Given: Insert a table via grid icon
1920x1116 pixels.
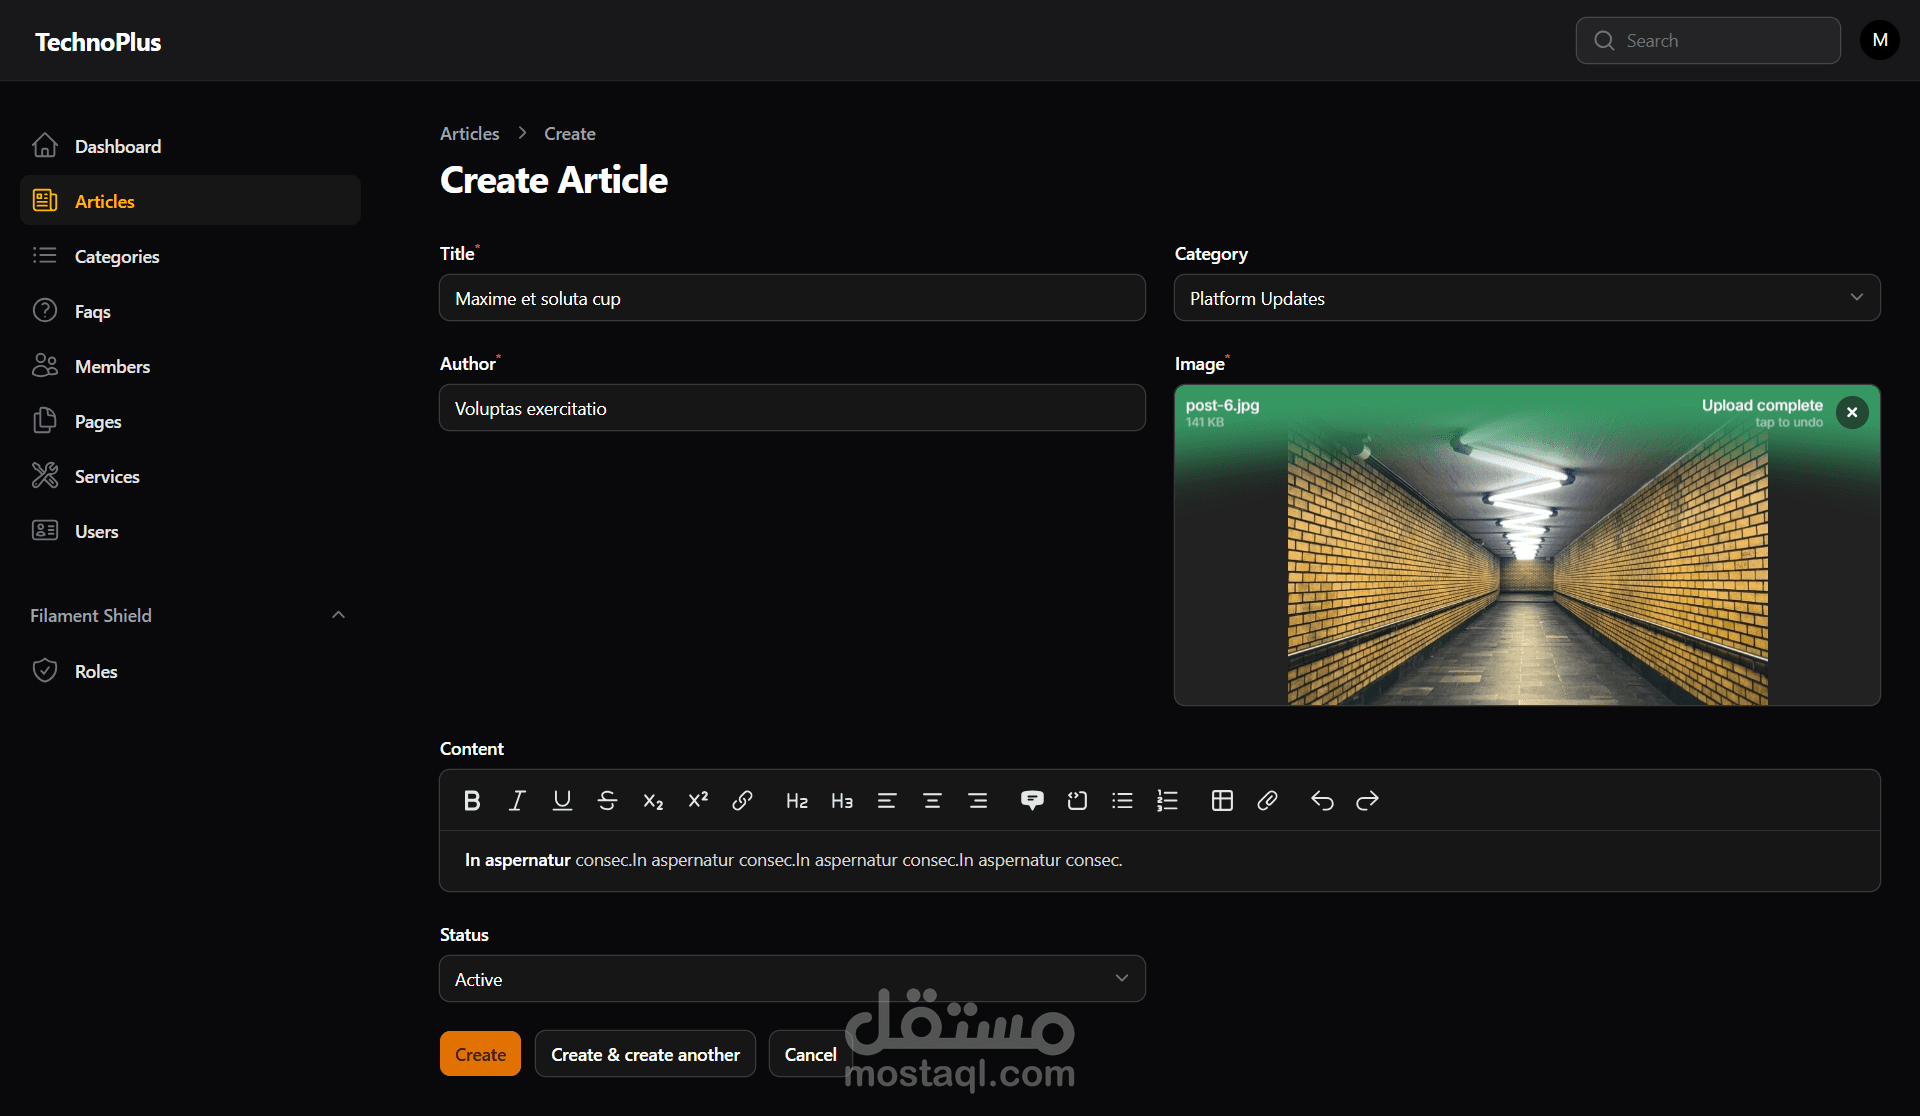Looking at the screenshot, I should (1222, 800).
